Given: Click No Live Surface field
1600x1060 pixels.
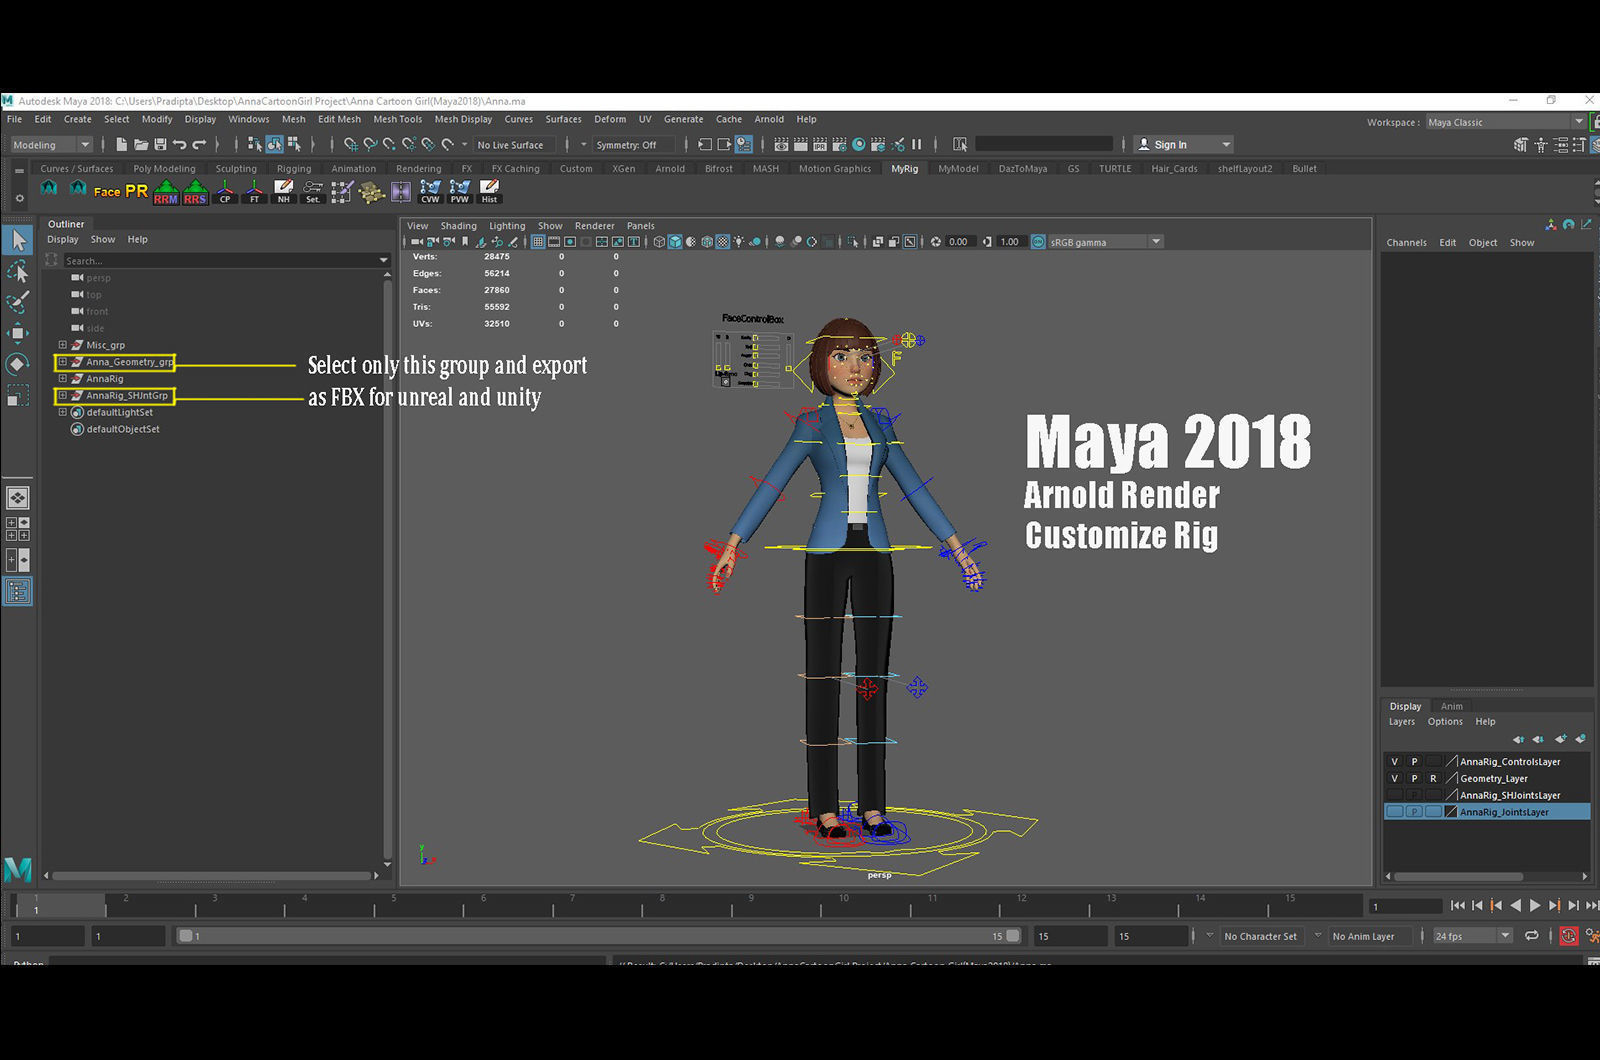Looking at the screenshot, I should pos(513,145).
